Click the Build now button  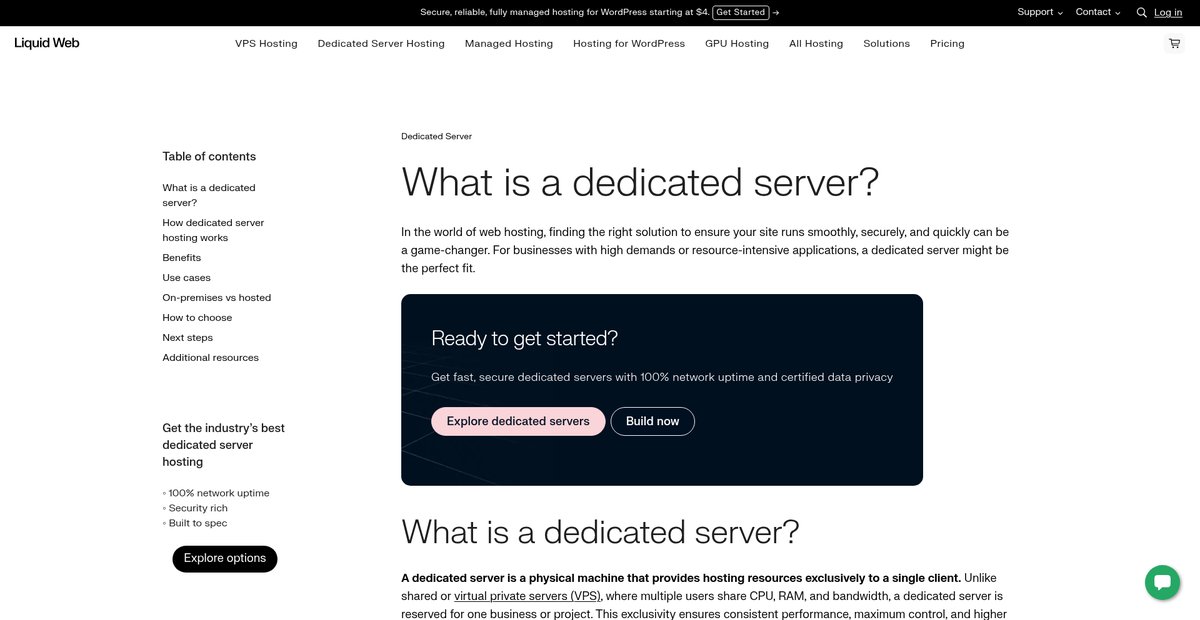click(x=653, y=421)
